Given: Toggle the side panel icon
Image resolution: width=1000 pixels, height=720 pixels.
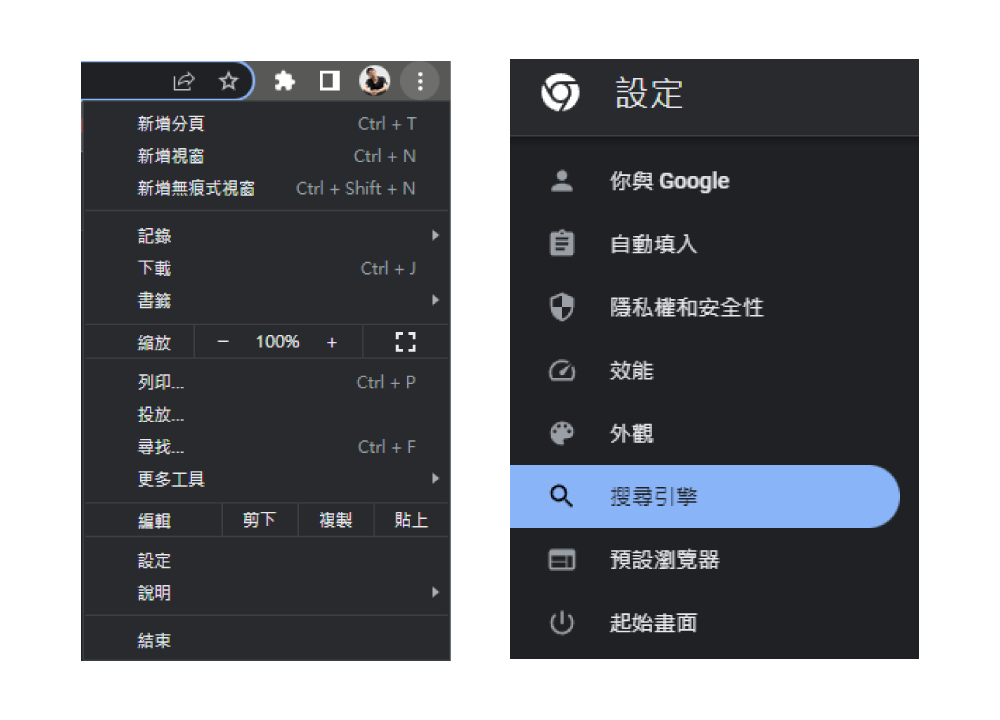Looking at the screenshot, I should click(x=329, y=82).
